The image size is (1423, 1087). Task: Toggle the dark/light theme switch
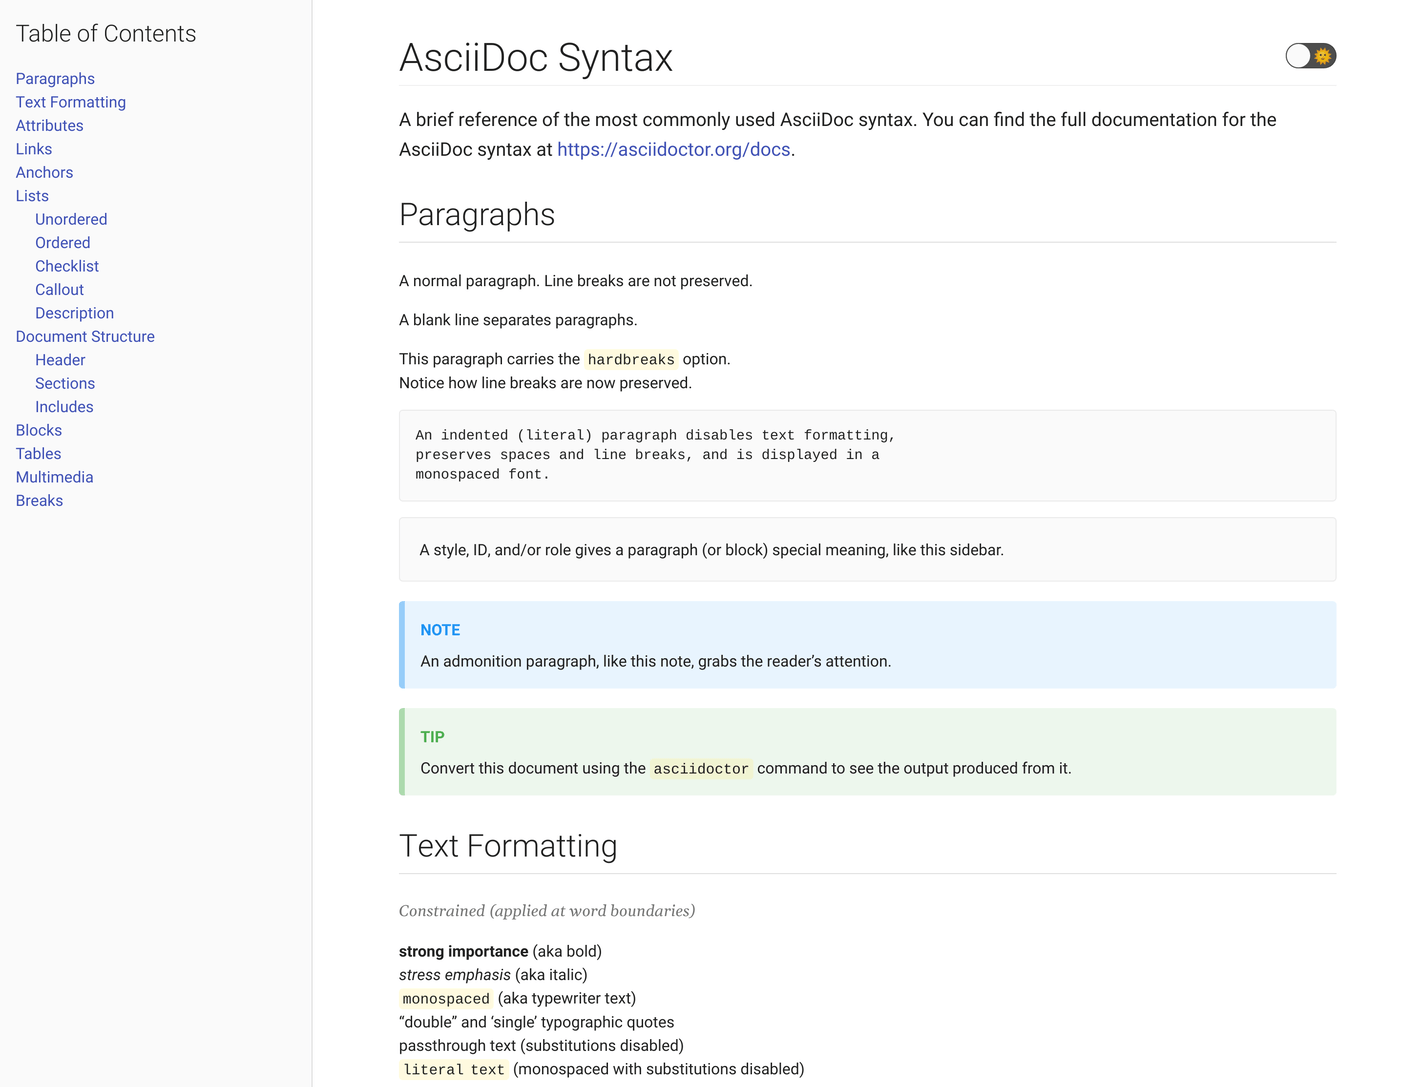[x=1310, y=56]
